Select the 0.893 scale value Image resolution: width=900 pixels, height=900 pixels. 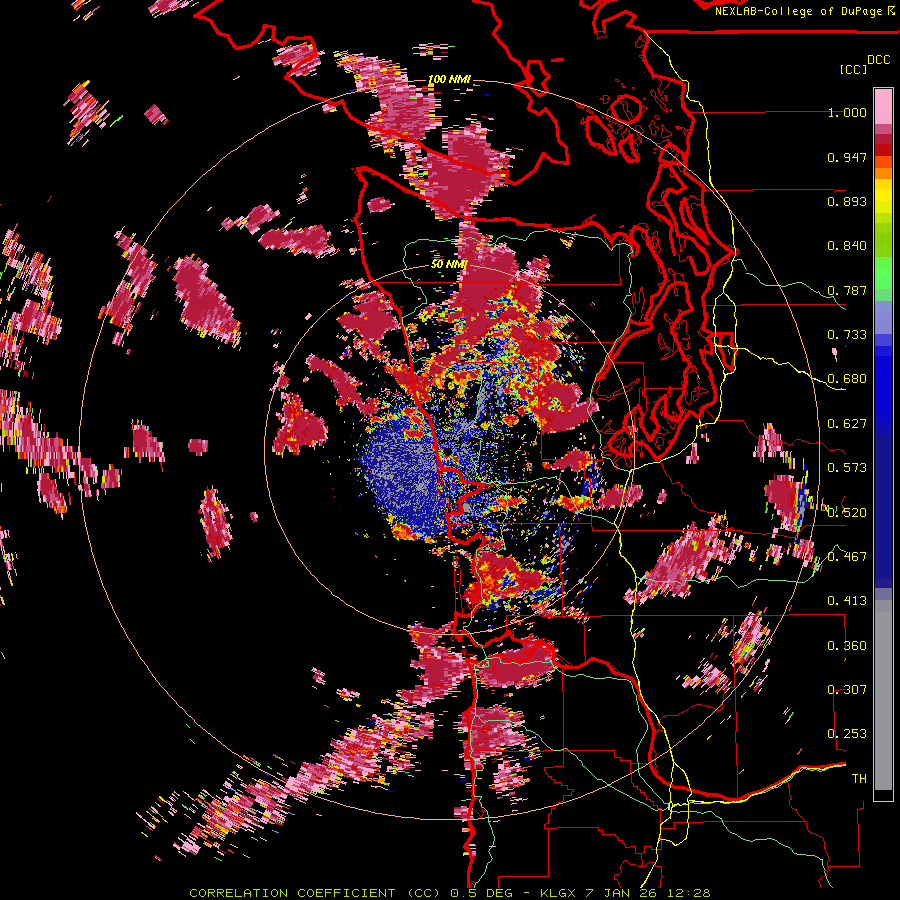coord(847,201)
